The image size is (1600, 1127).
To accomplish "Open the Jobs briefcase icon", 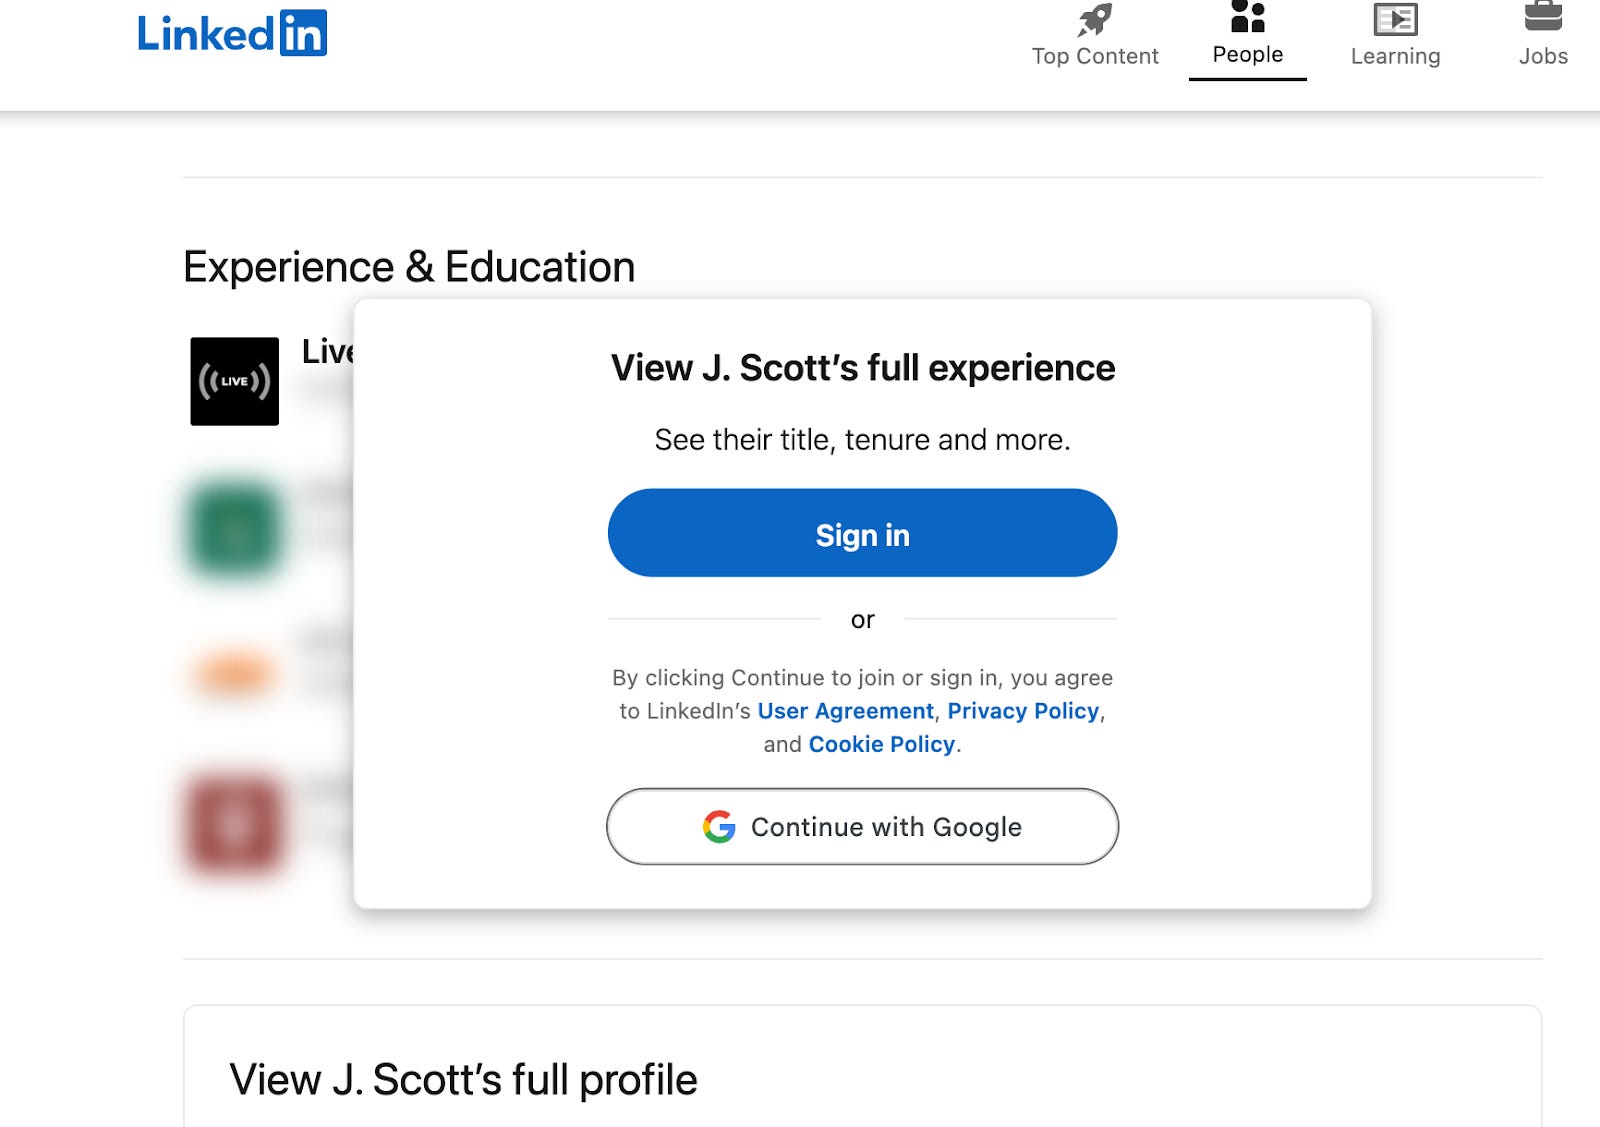I will point(1543,17).
